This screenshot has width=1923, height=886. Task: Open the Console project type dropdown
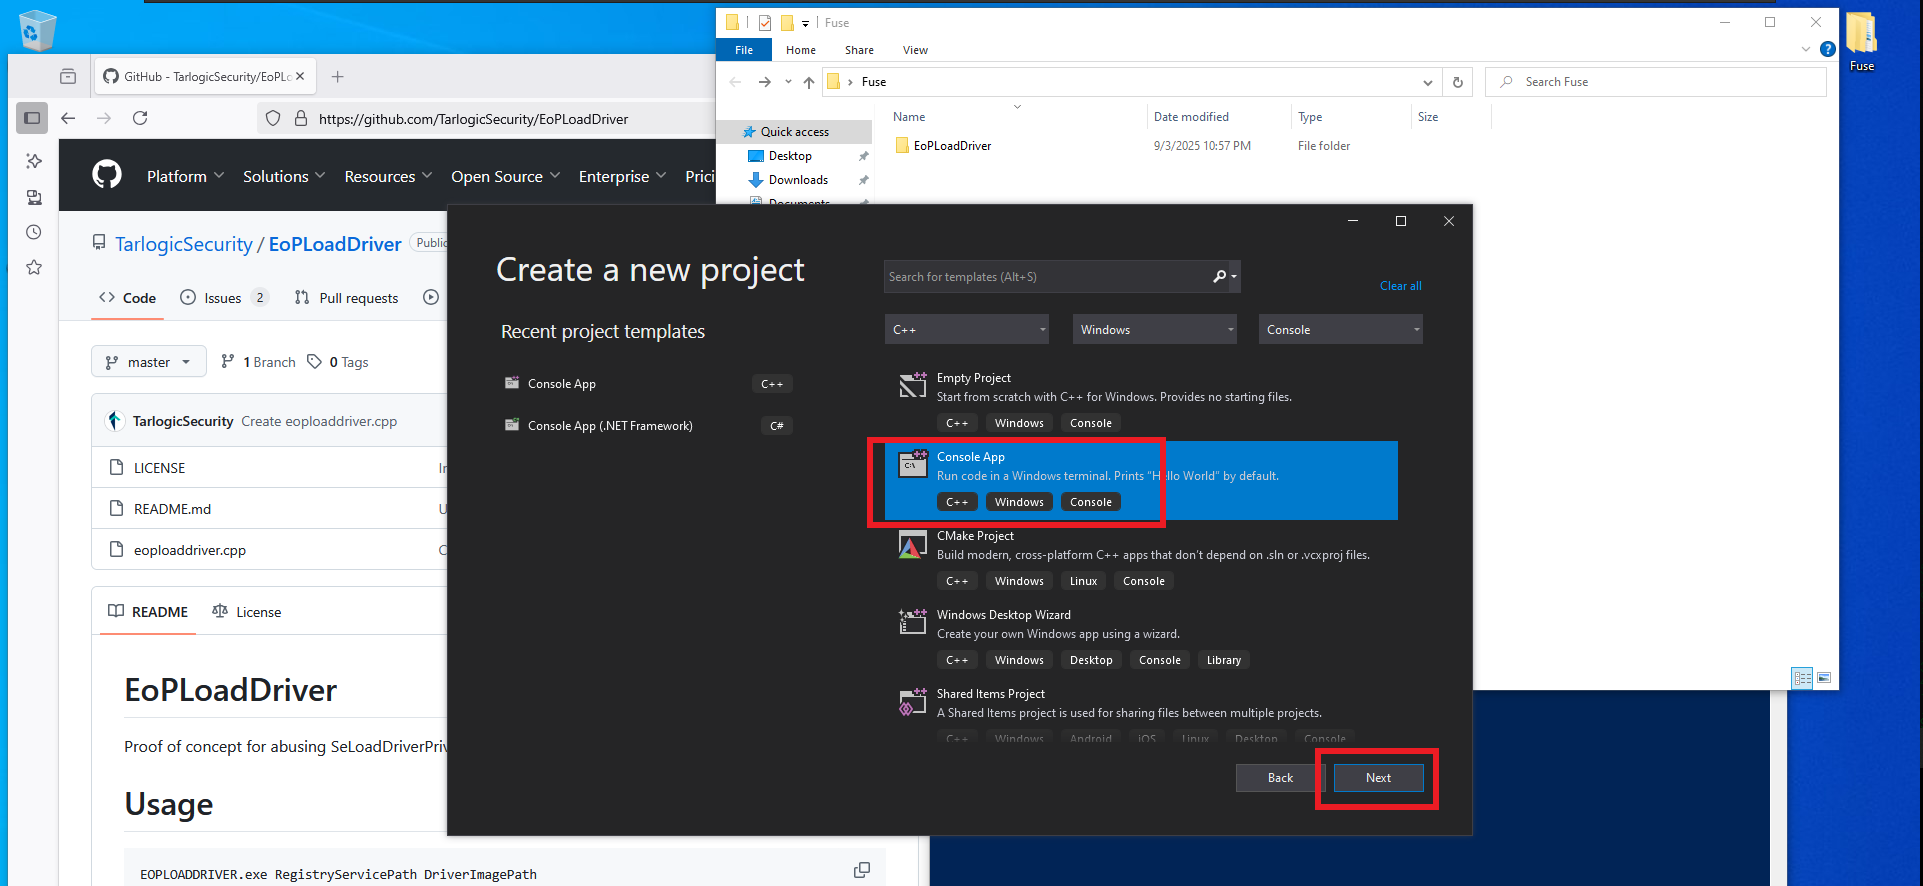pos(1340,330)
